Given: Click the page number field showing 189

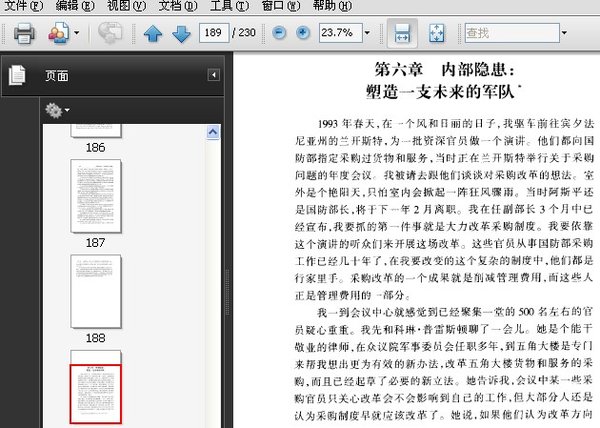Looking at the screenshot, I should click(212, 33).
